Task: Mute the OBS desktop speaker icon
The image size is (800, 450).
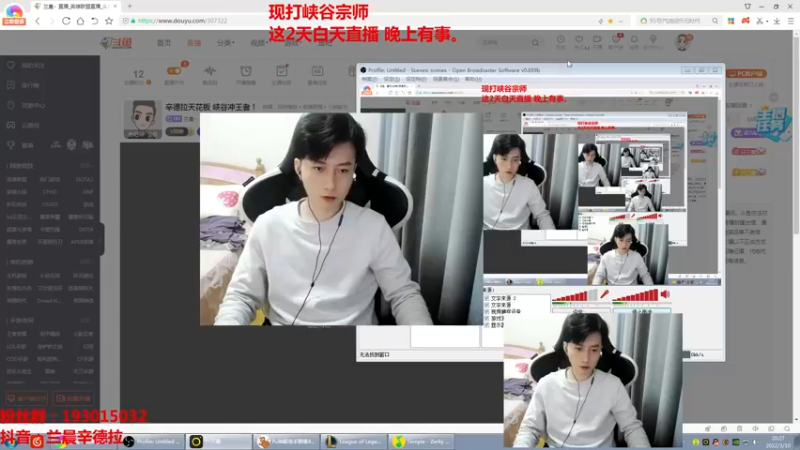Action: (665, 294)
